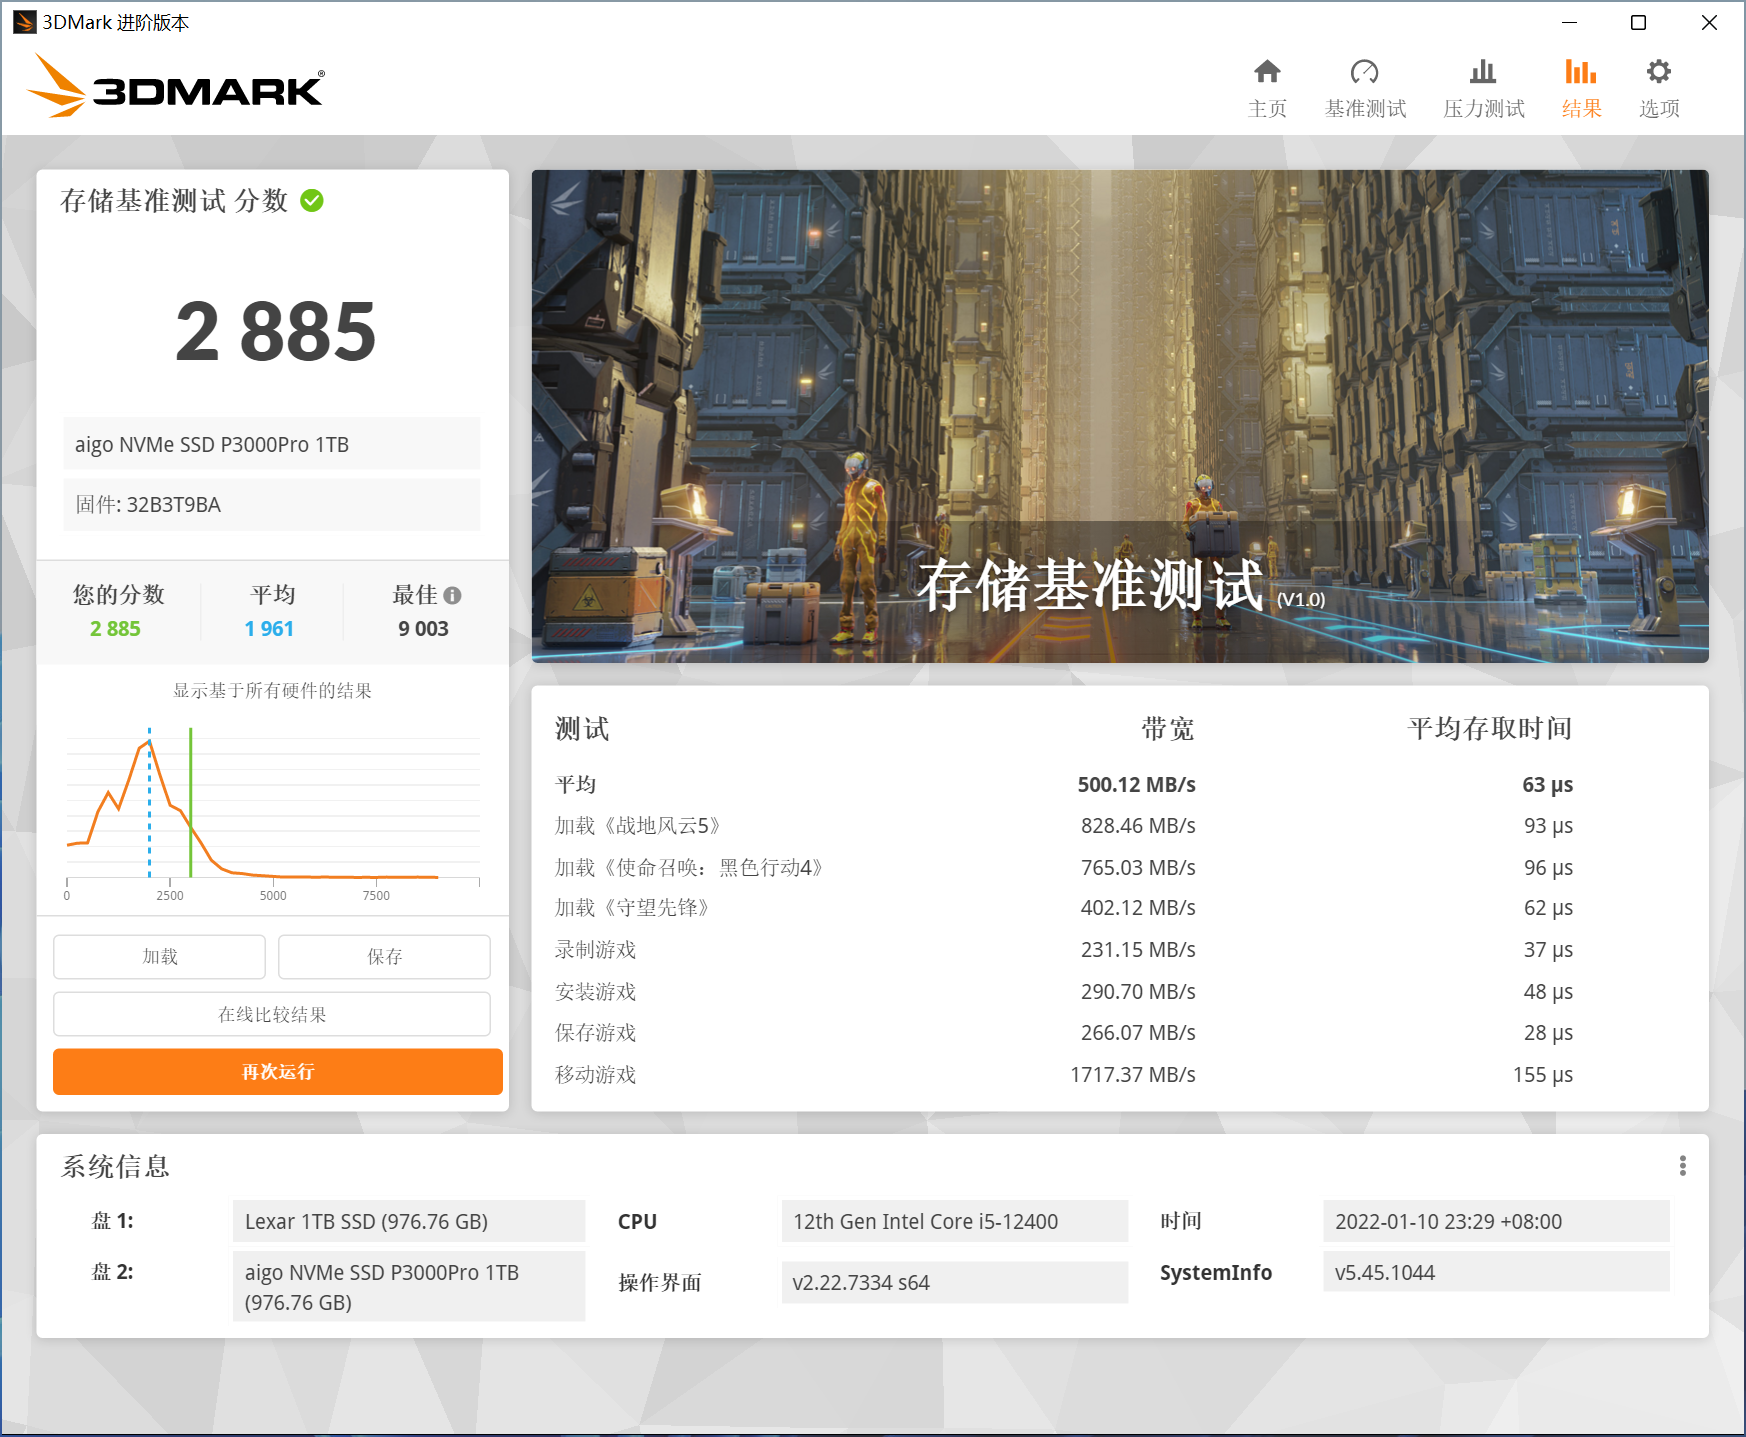This screenshot has width=1746, height=1437.
Task: Click the 盘 2 aigo NVMe SSD field
Action: 409,1287
